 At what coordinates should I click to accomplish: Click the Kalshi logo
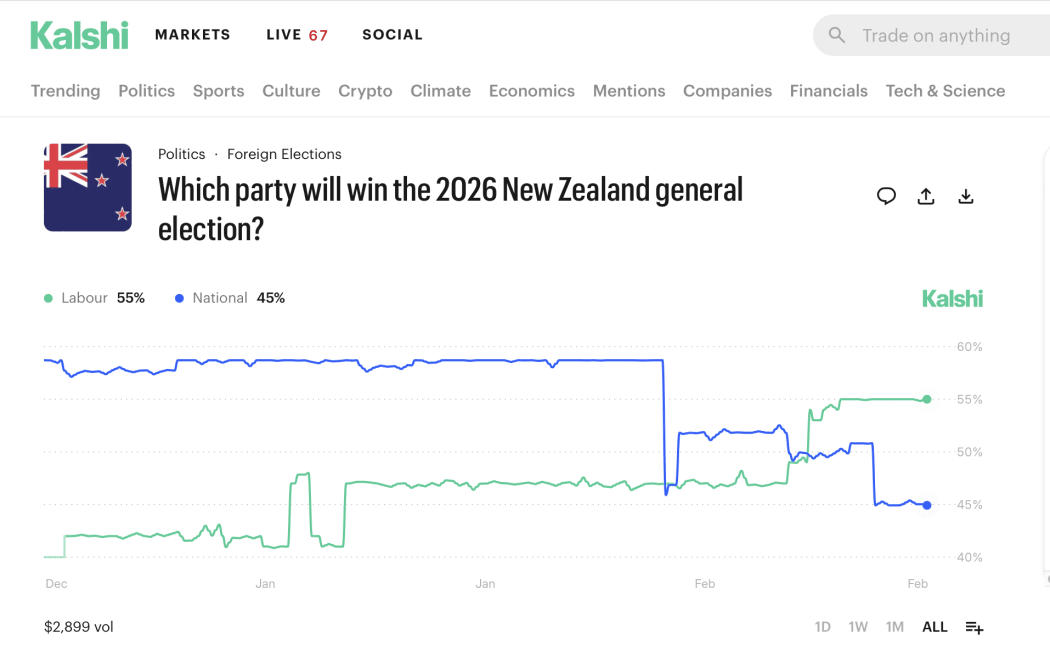coord(79,34)
